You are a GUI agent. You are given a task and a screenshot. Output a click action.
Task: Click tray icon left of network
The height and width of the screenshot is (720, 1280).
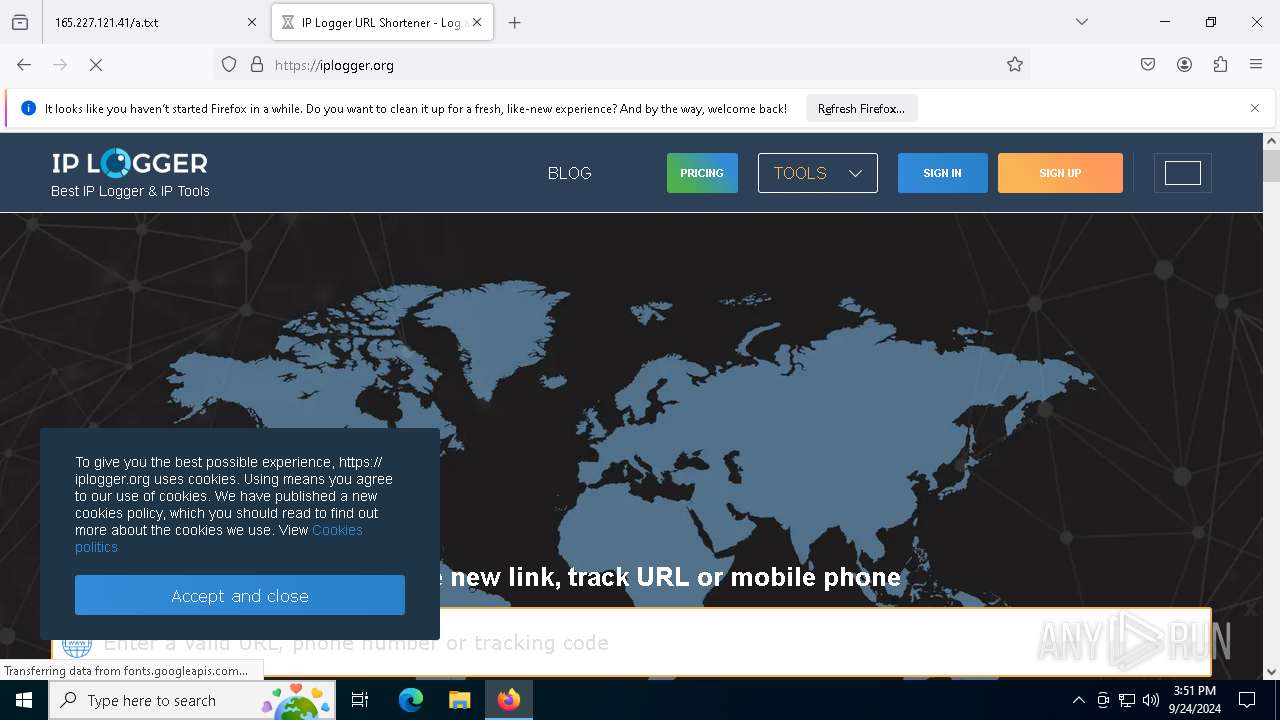click(x=1103, y=700)
